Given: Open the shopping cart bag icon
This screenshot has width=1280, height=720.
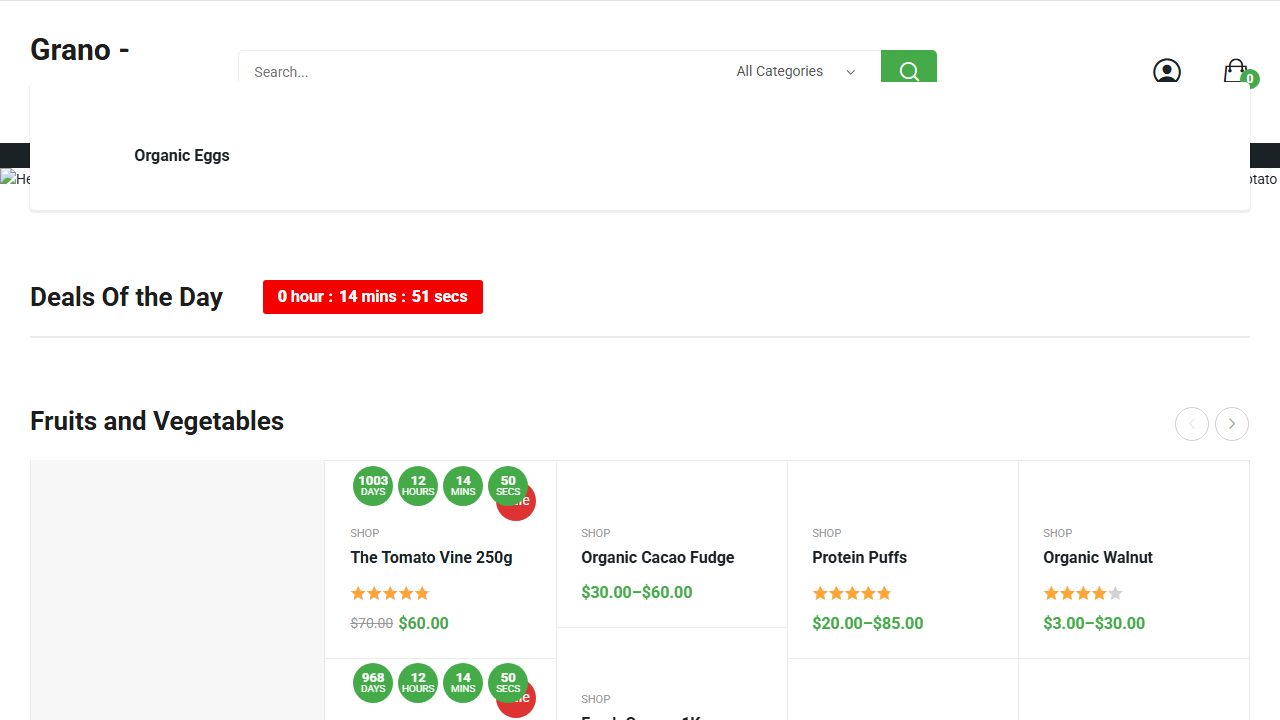Looking at the screenshot, I should pos(1236,71).
